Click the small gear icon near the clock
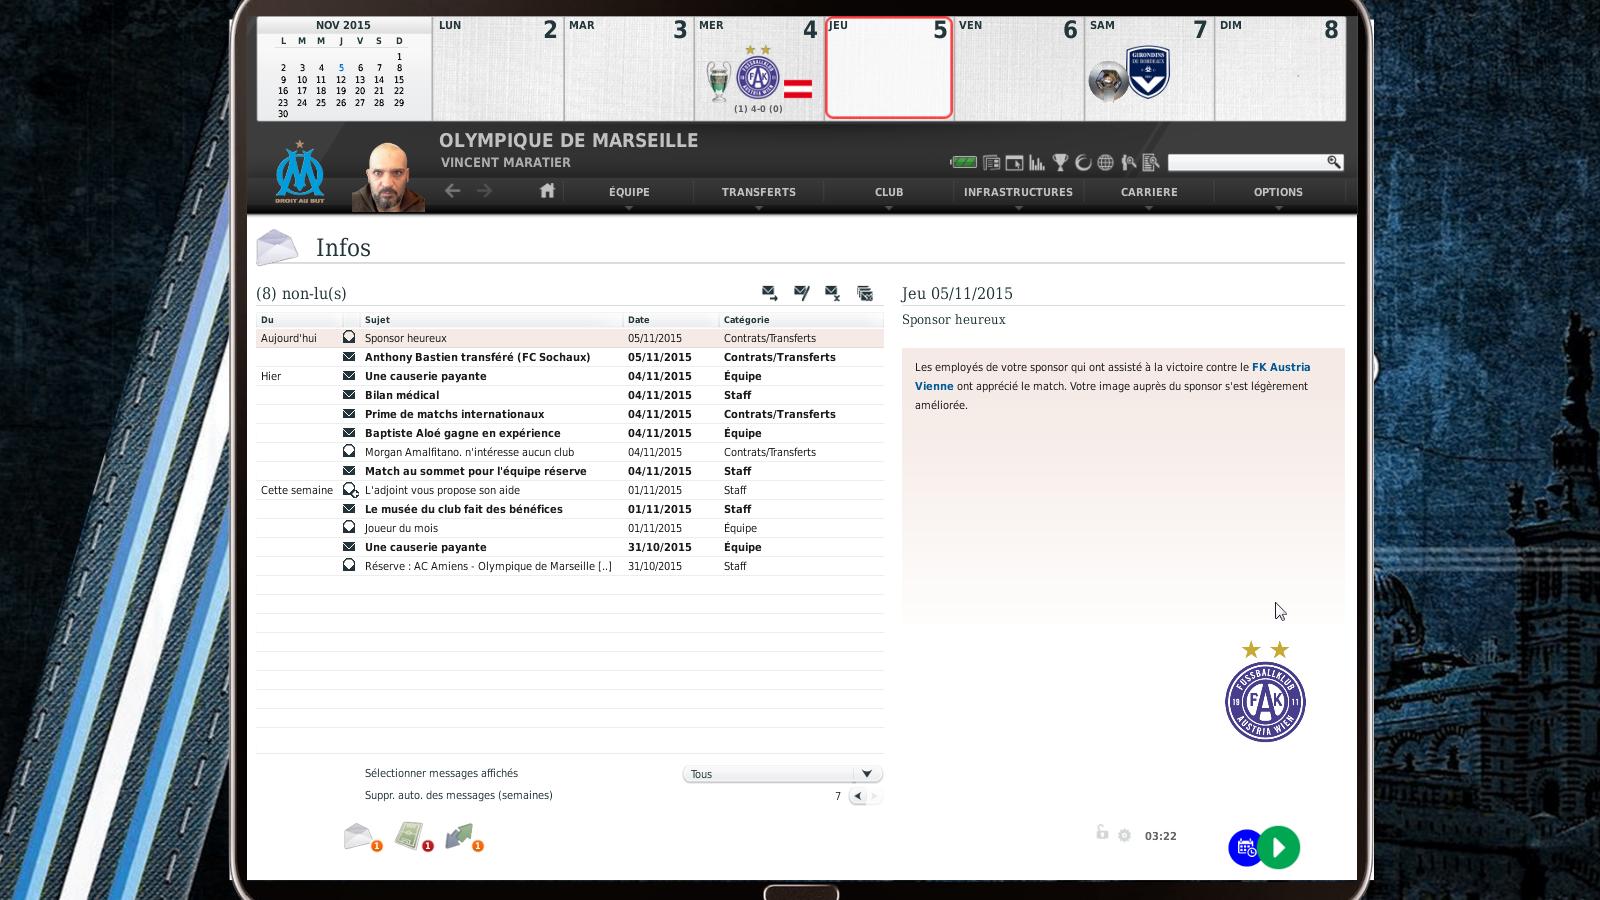This screenshot has height=900, width=1600. [1125, 836]
